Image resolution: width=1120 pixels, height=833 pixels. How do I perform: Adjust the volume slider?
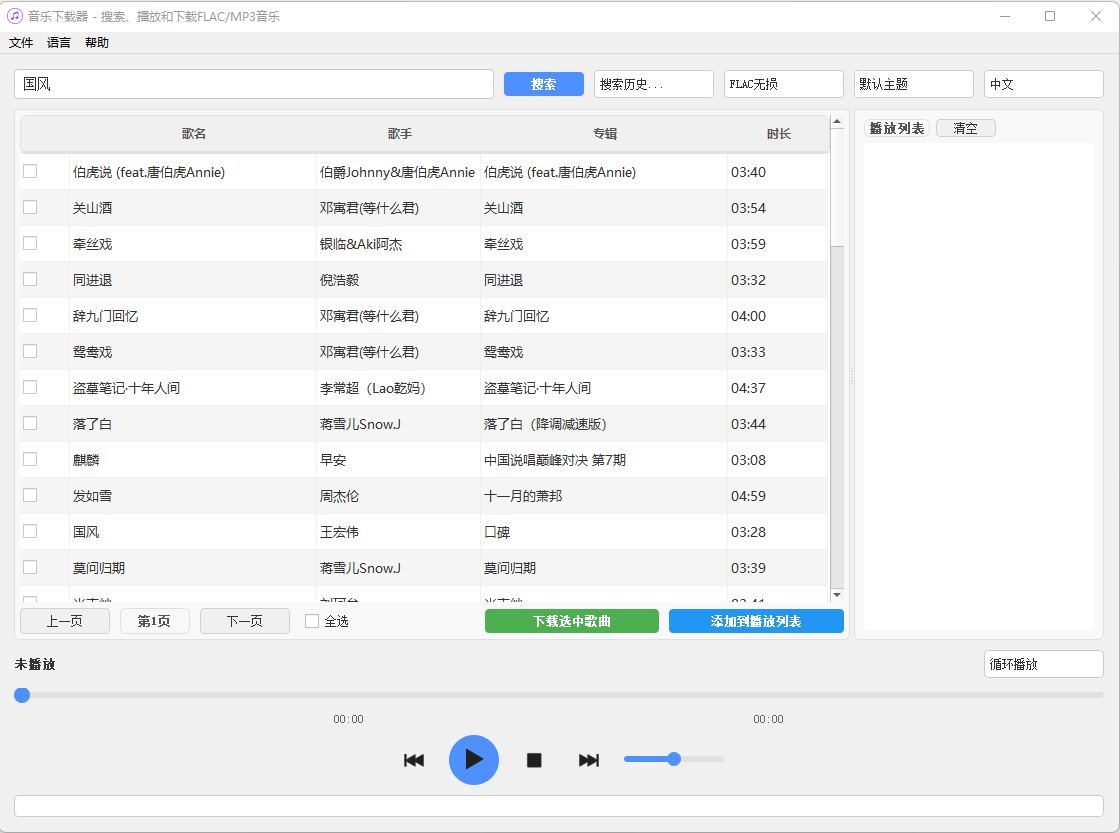click(673, 759)
